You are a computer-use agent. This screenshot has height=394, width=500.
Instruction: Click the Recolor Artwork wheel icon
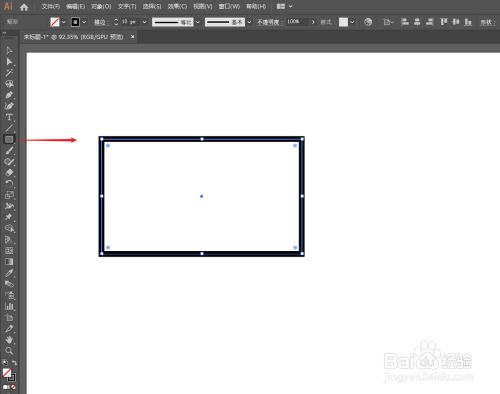(x=368, y=22)
